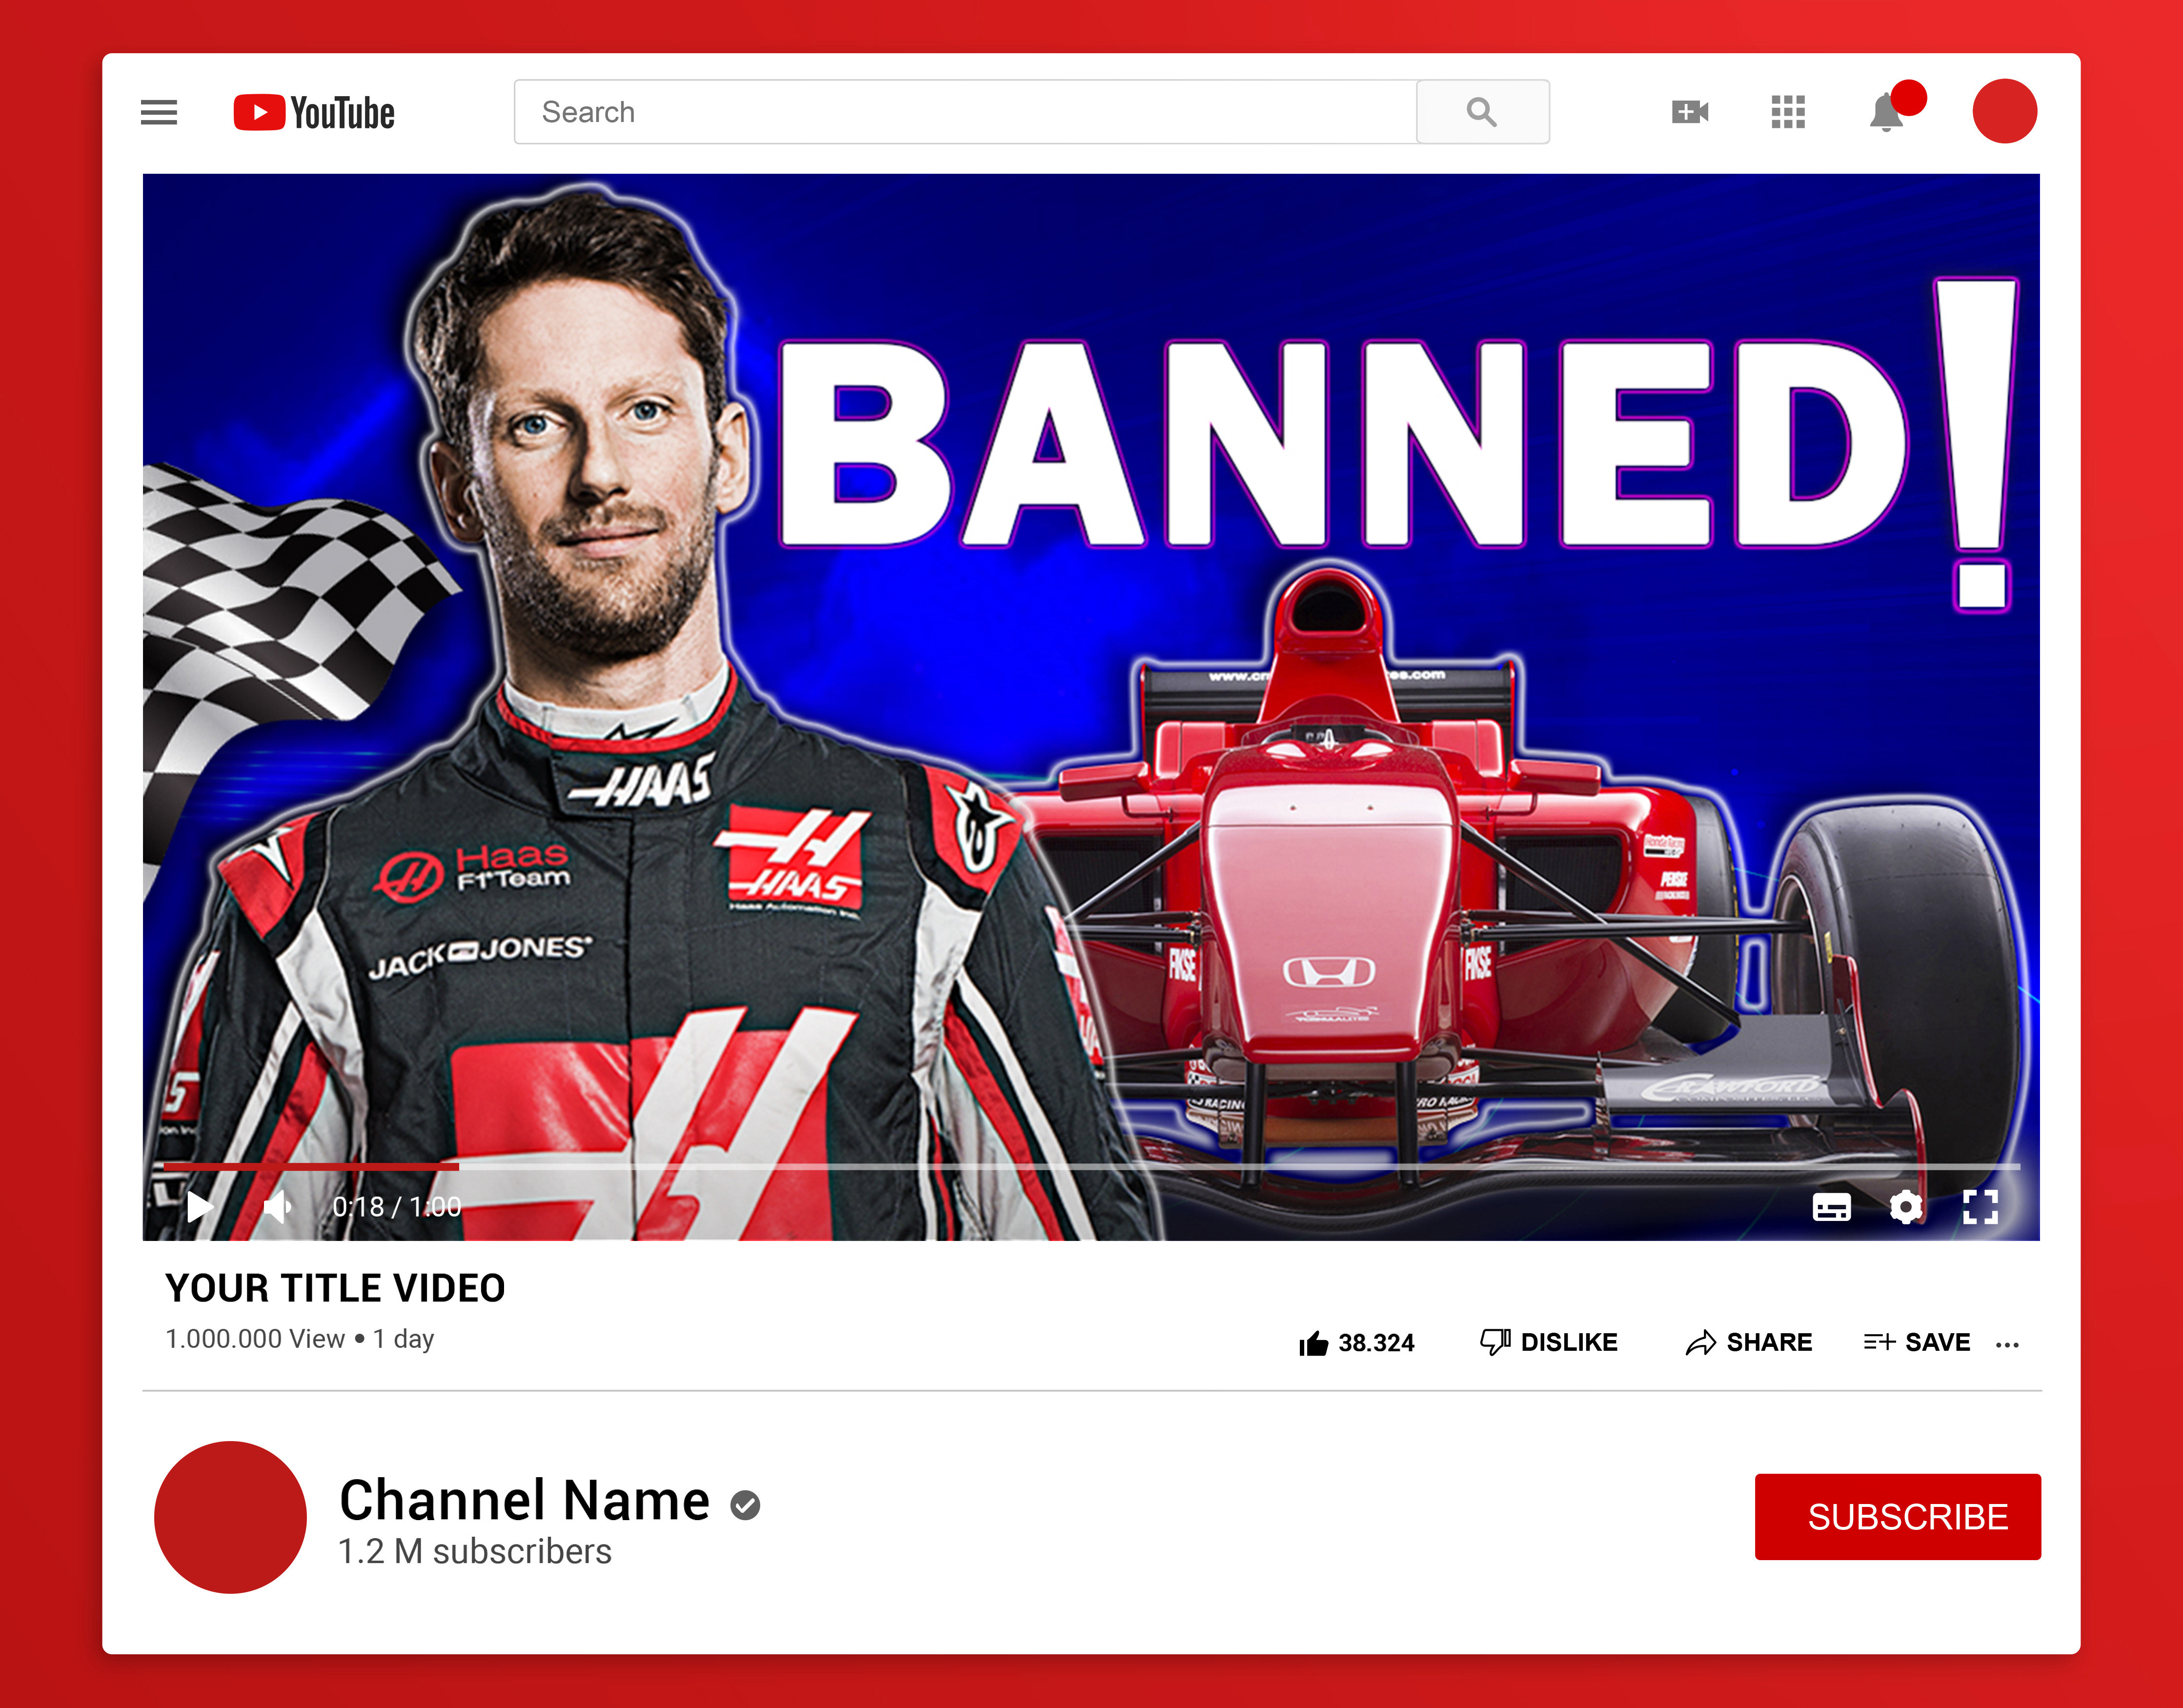Image resolution: width=2183 pixels, height=1708 pixels.
Task: Toggle subtitles/closed captions
Action: [x=1831, y=1207]
